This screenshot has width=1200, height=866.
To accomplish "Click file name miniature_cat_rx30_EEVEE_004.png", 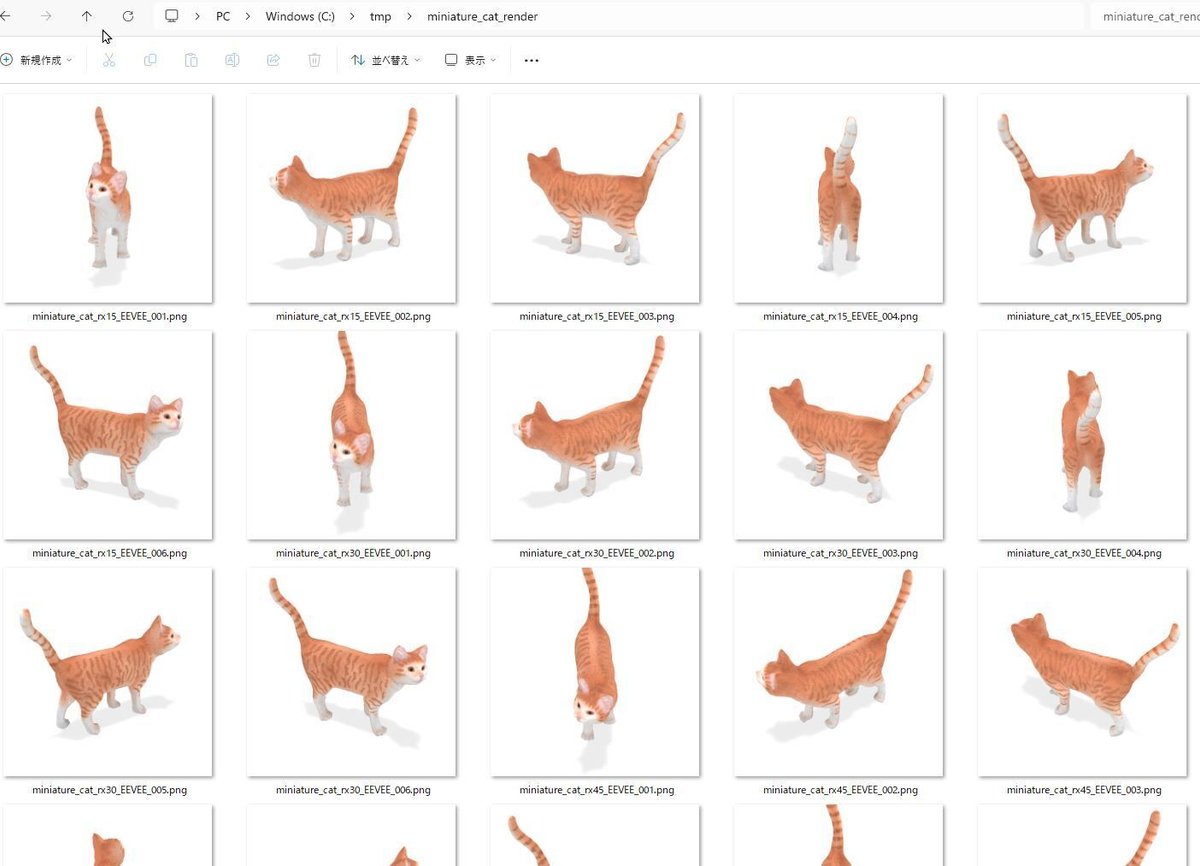I will pos(1084,553).
